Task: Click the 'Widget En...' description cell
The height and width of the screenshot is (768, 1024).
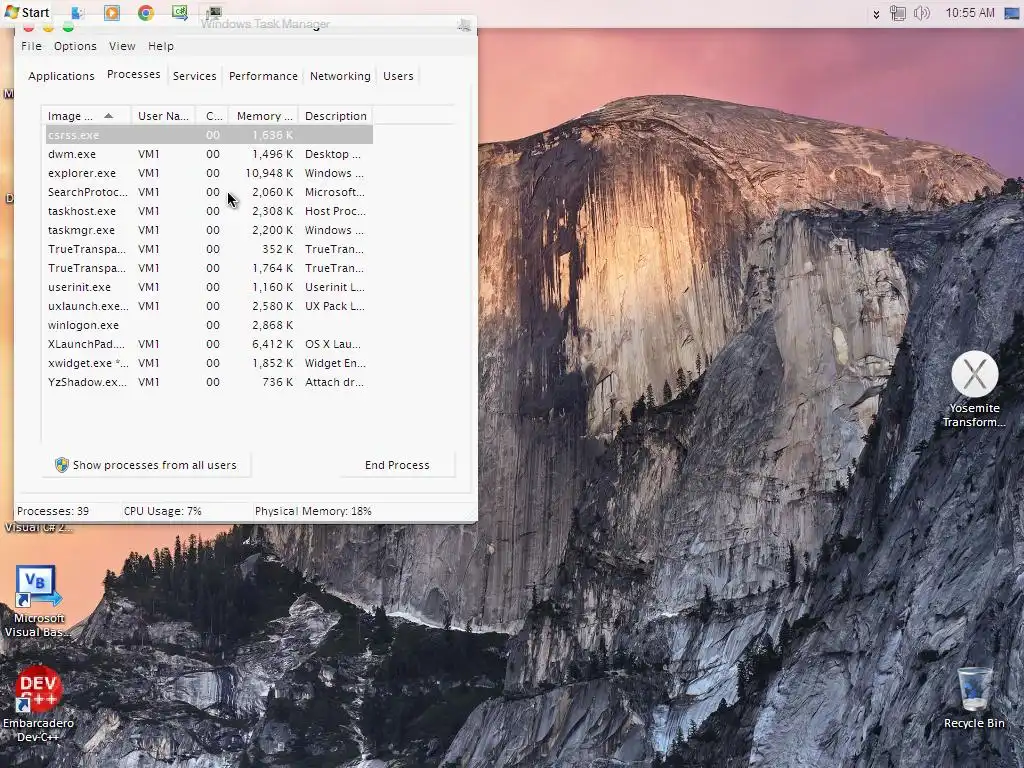Action: pyautogui.click(x=335, y=362)
